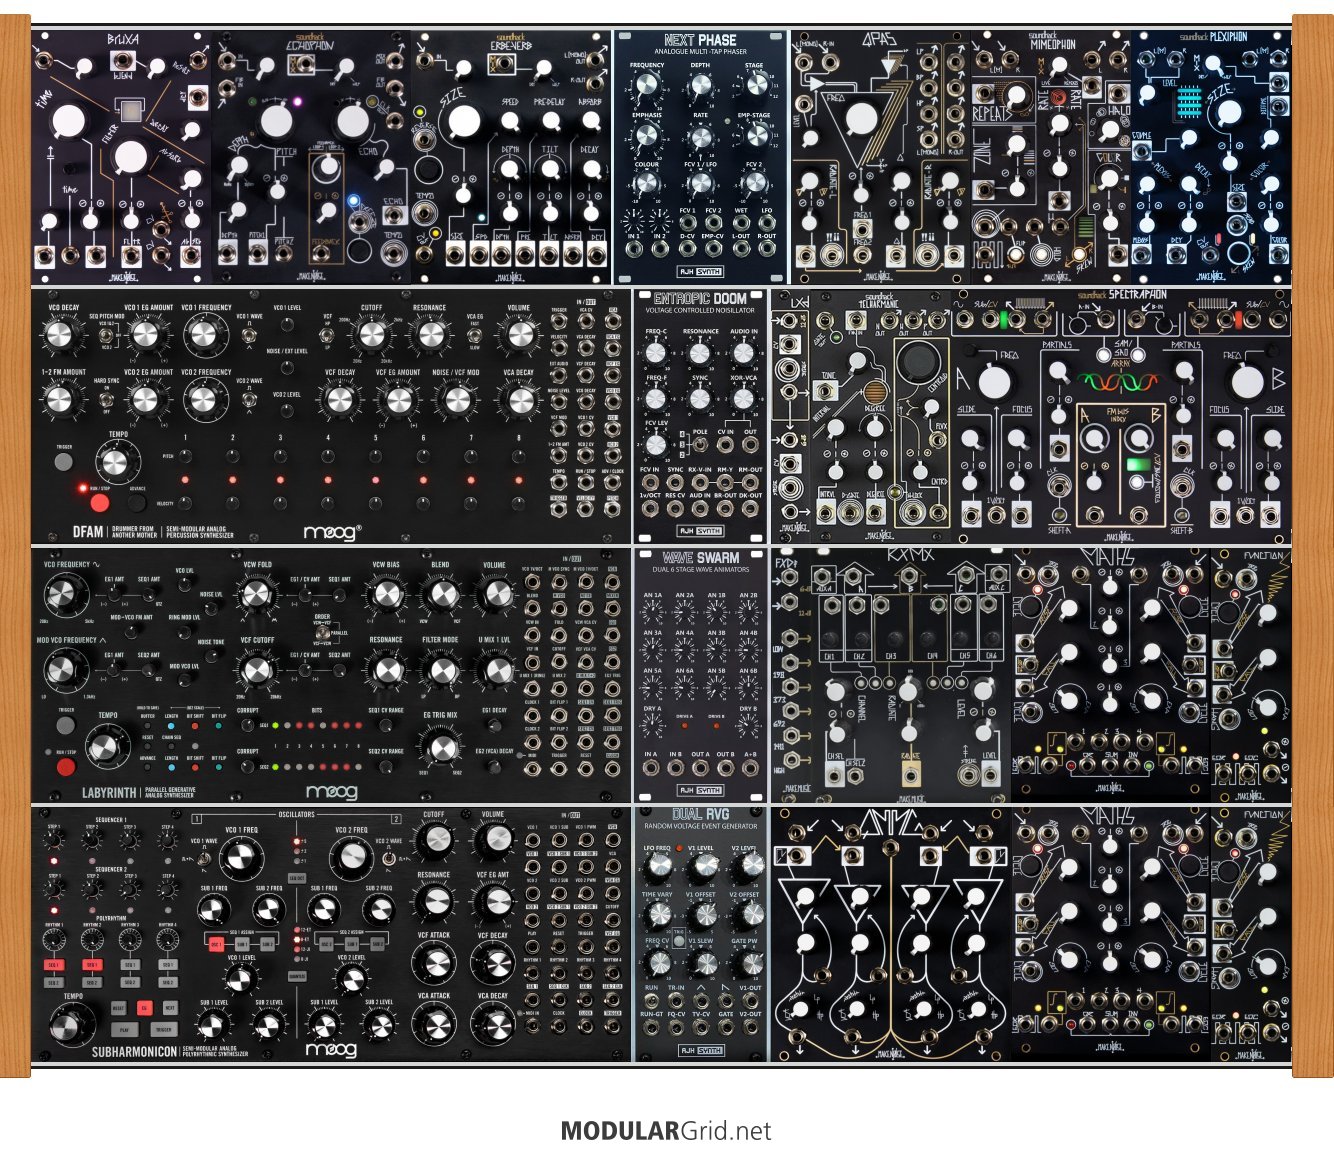Click the DFAM step 8 Velocity knob

pos(518,503)
